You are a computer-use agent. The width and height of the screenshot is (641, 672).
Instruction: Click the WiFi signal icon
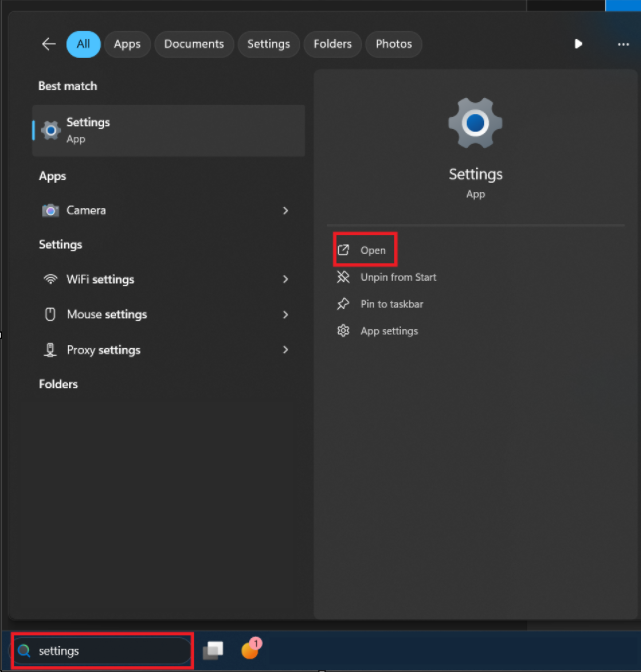coord(51,279)
